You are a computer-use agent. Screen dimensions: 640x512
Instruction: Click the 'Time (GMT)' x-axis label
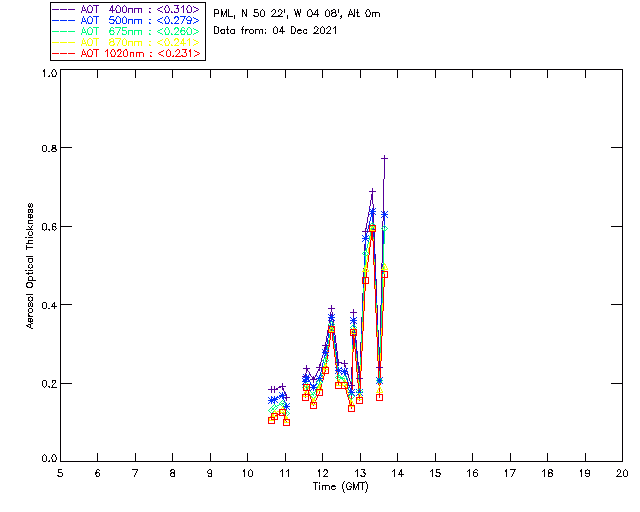pyautogui.click(x=340, y=487)
